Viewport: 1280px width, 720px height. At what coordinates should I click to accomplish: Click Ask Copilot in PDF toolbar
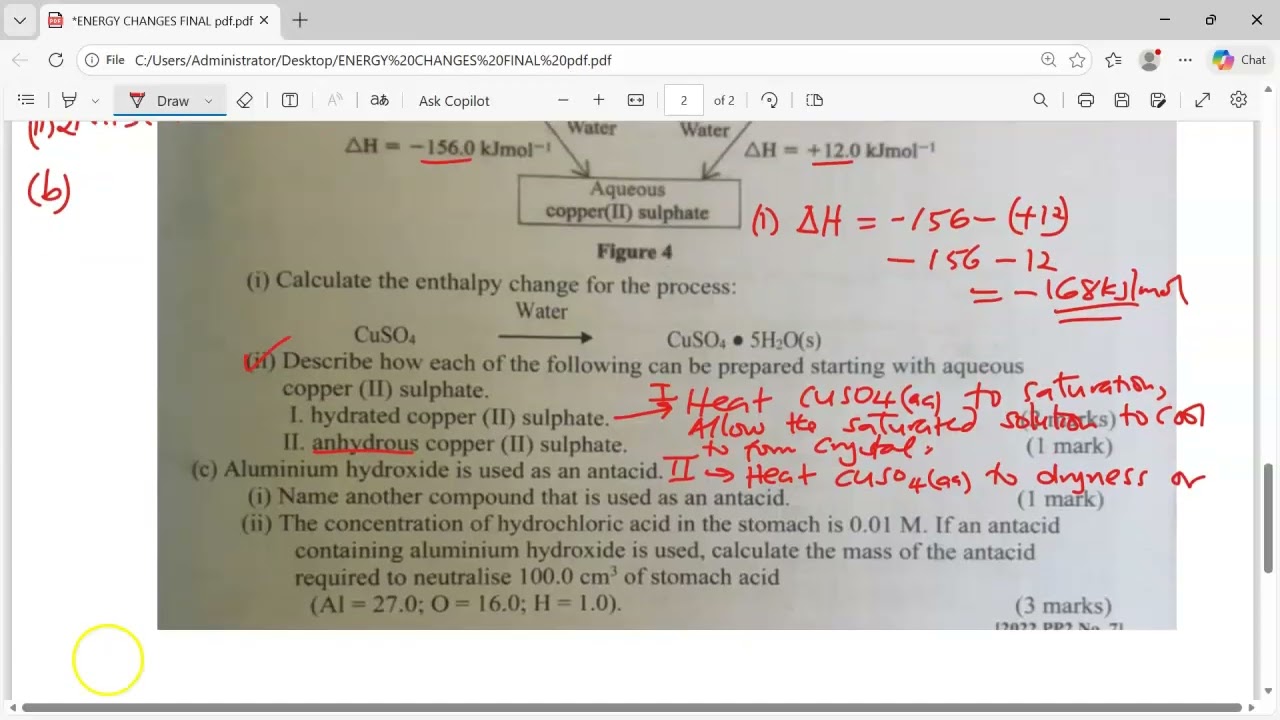[x=454, y=100]
